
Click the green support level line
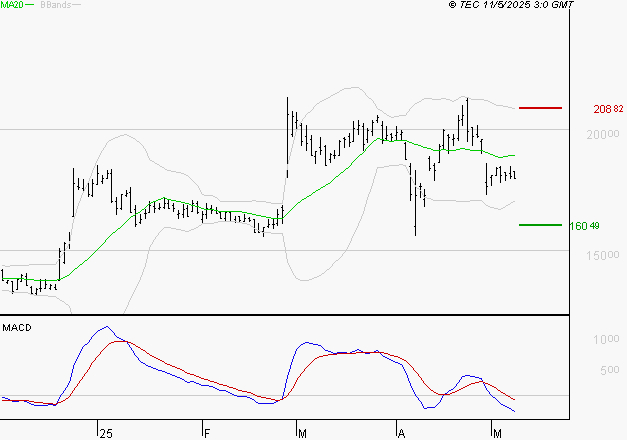[540, 225]
